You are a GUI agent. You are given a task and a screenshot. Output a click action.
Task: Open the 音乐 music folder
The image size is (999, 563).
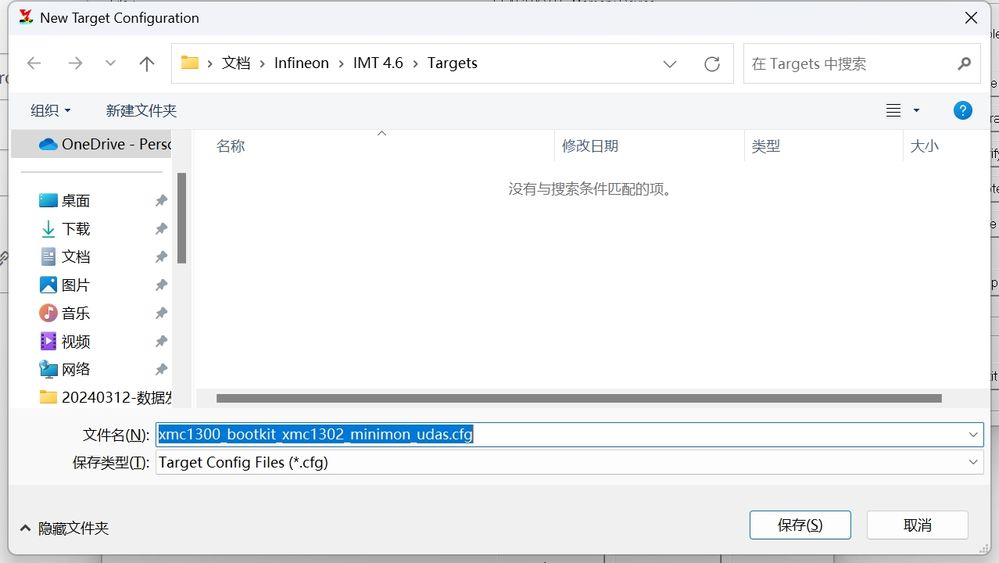coord(75,313)
